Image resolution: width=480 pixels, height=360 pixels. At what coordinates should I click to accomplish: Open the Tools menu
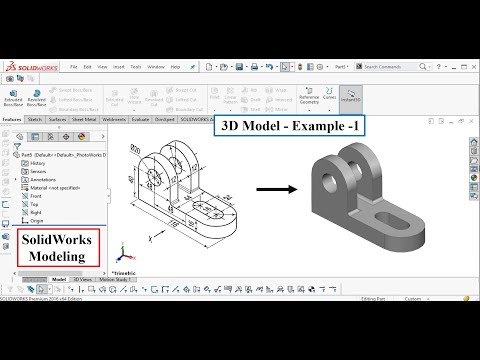click(136, 67)
